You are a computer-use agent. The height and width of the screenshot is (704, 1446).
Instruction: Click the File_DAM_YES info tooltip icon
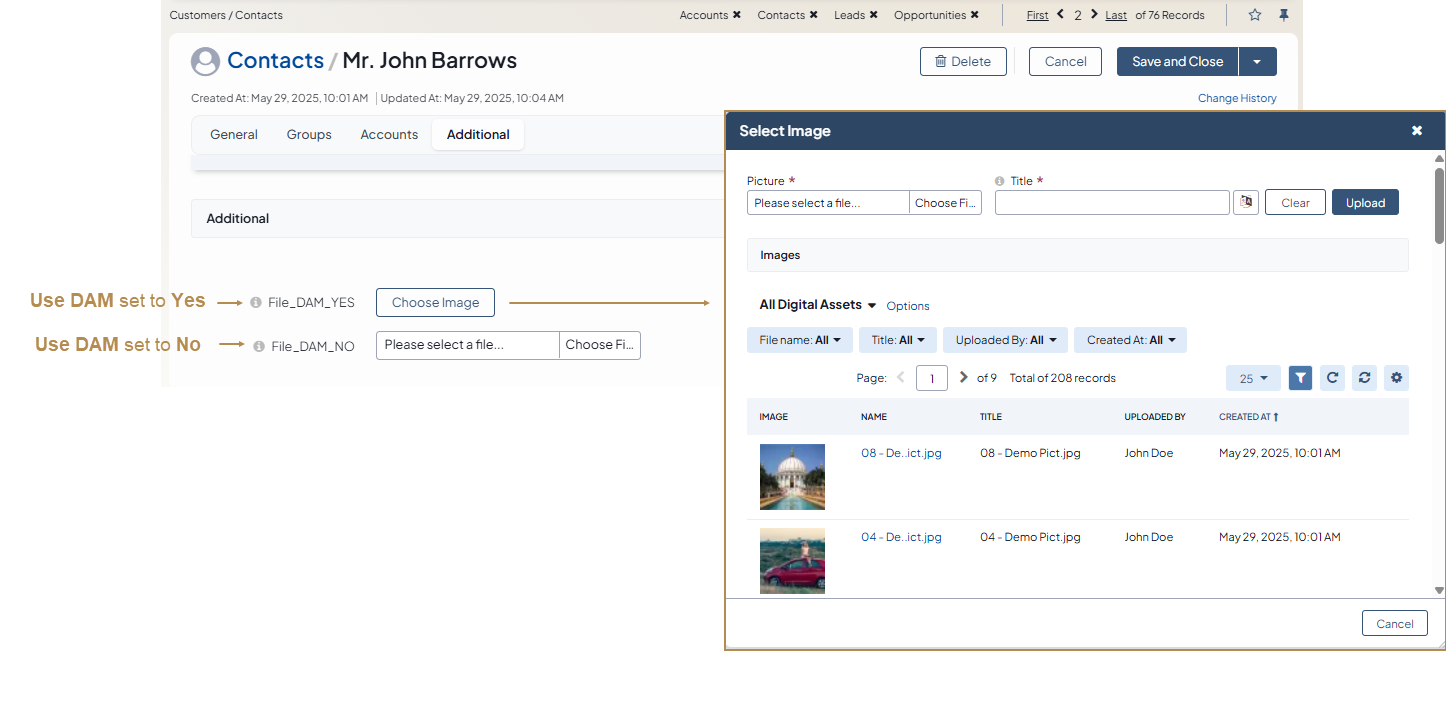click(x=256, y=303)
